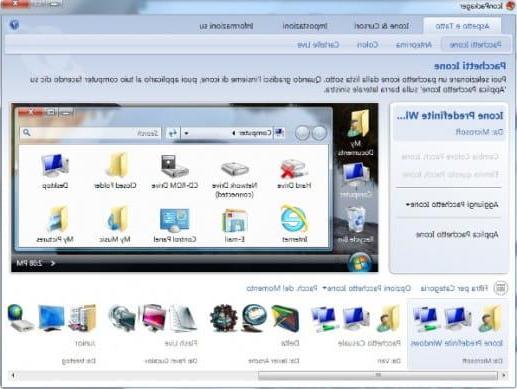Choose the Icone Predefinite Windows package
Viewport: 517px width, 389px height.
click(457, 334)
